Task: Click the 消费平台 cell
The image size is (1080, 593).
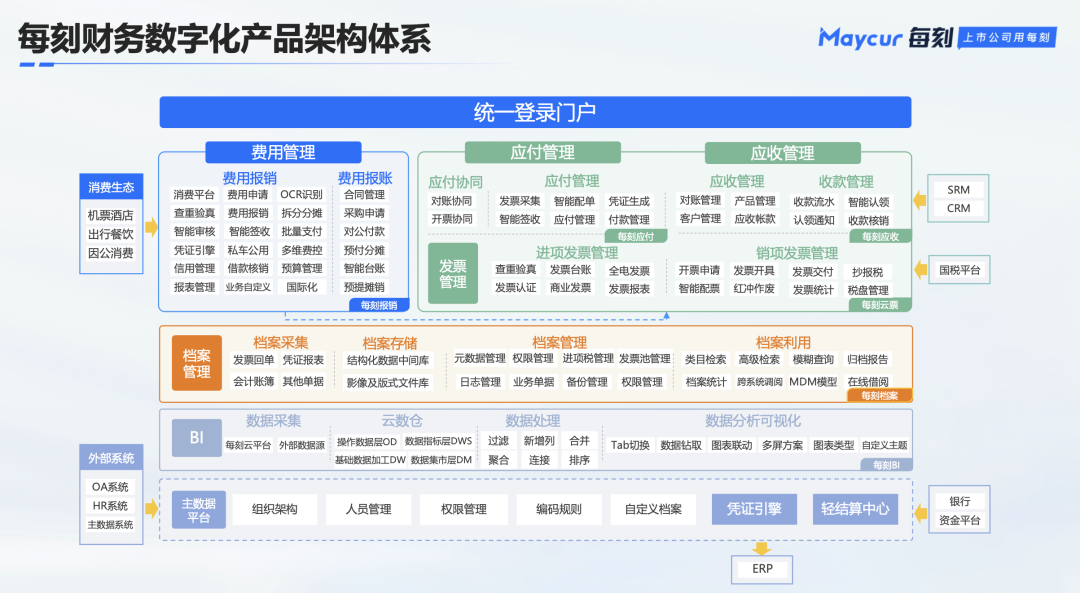Action: pos(194,194)
